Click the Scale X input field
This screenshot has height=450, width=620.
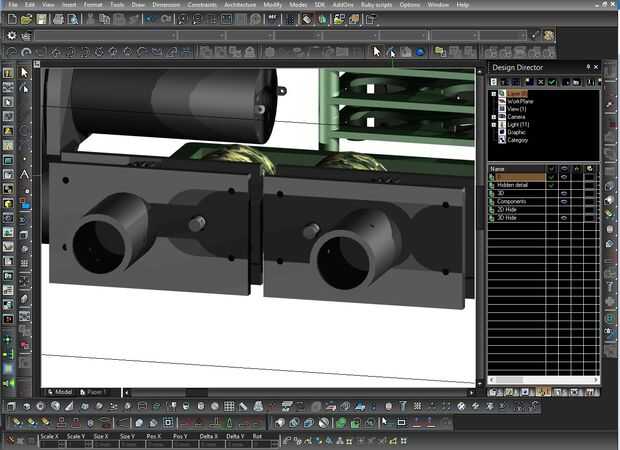(x=47, y=443)
